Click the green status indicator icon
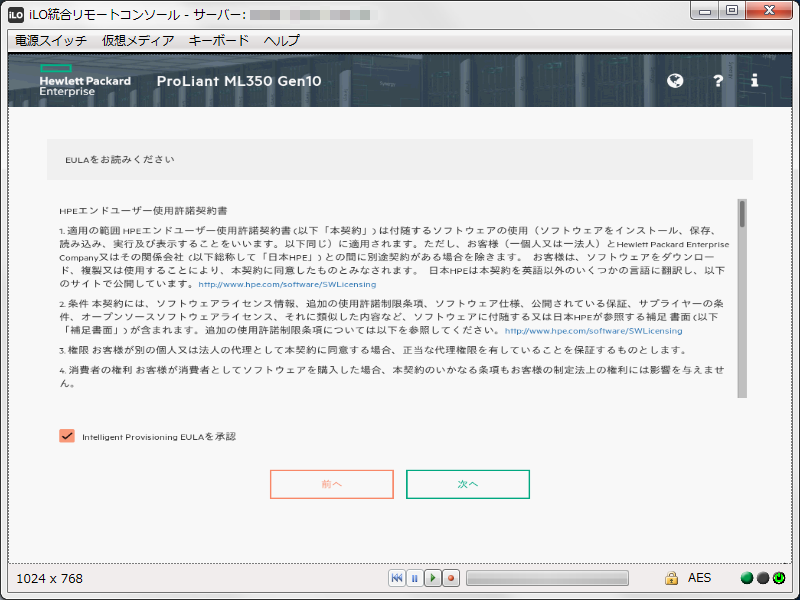800x600 pixels. (x=745, y=577)
